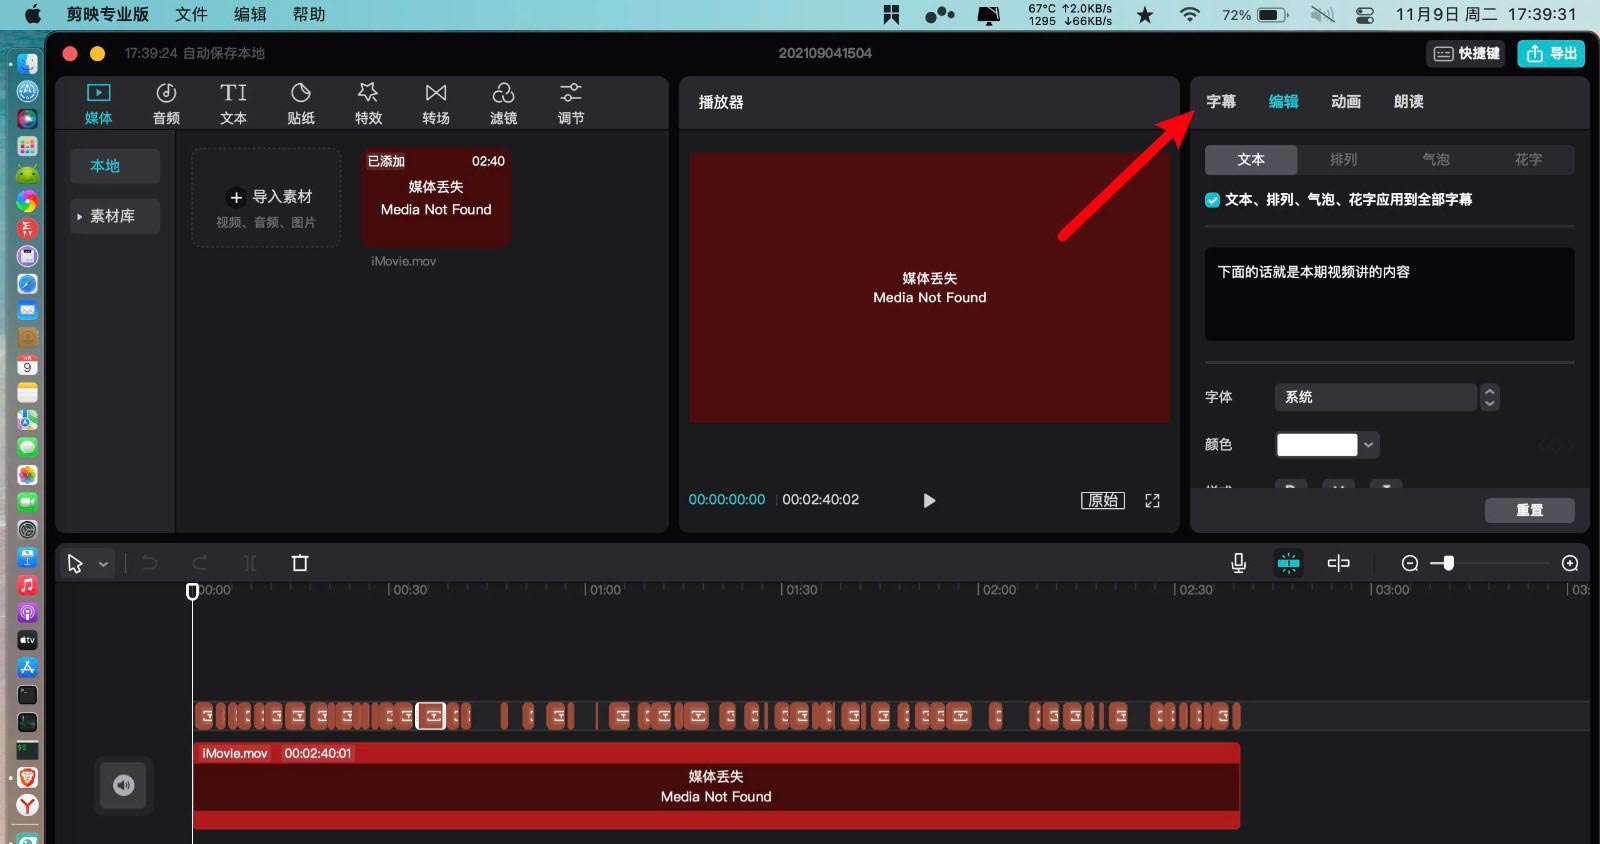Open the 文件 menu in menu bar
The height and width of the screenshot is (844, 1600).
point(190,14)
